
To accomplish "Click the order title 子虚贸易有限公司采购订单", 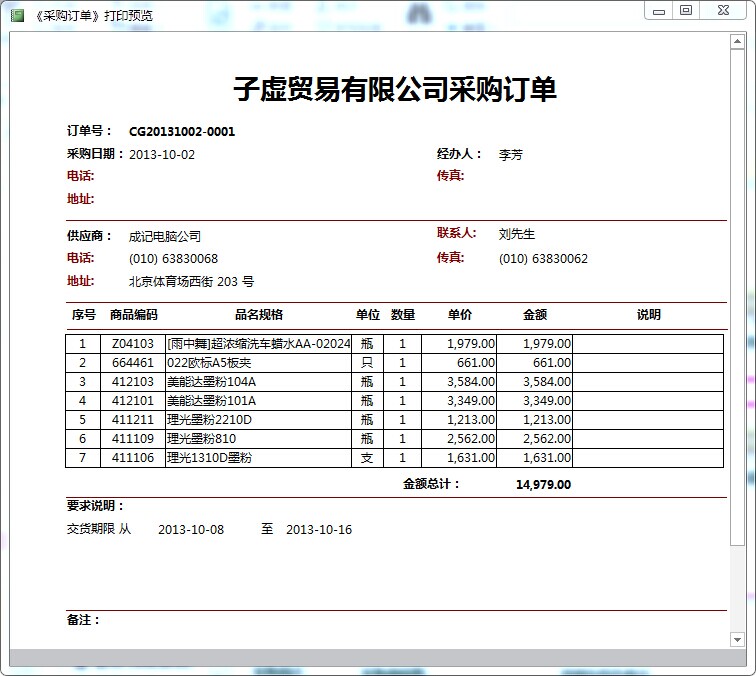I will click(394, 89).
